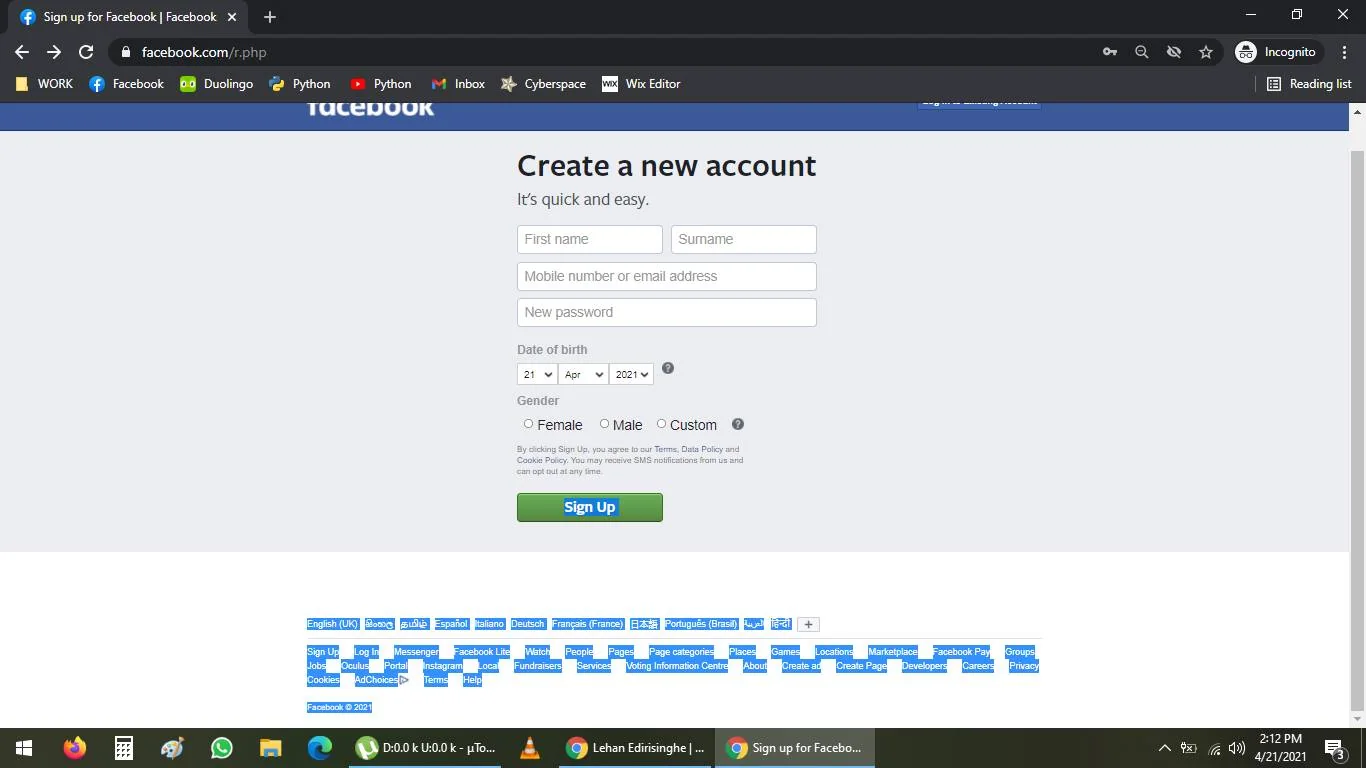
Task: Open File Explorer from the taskbar
Action: (271, 748)
